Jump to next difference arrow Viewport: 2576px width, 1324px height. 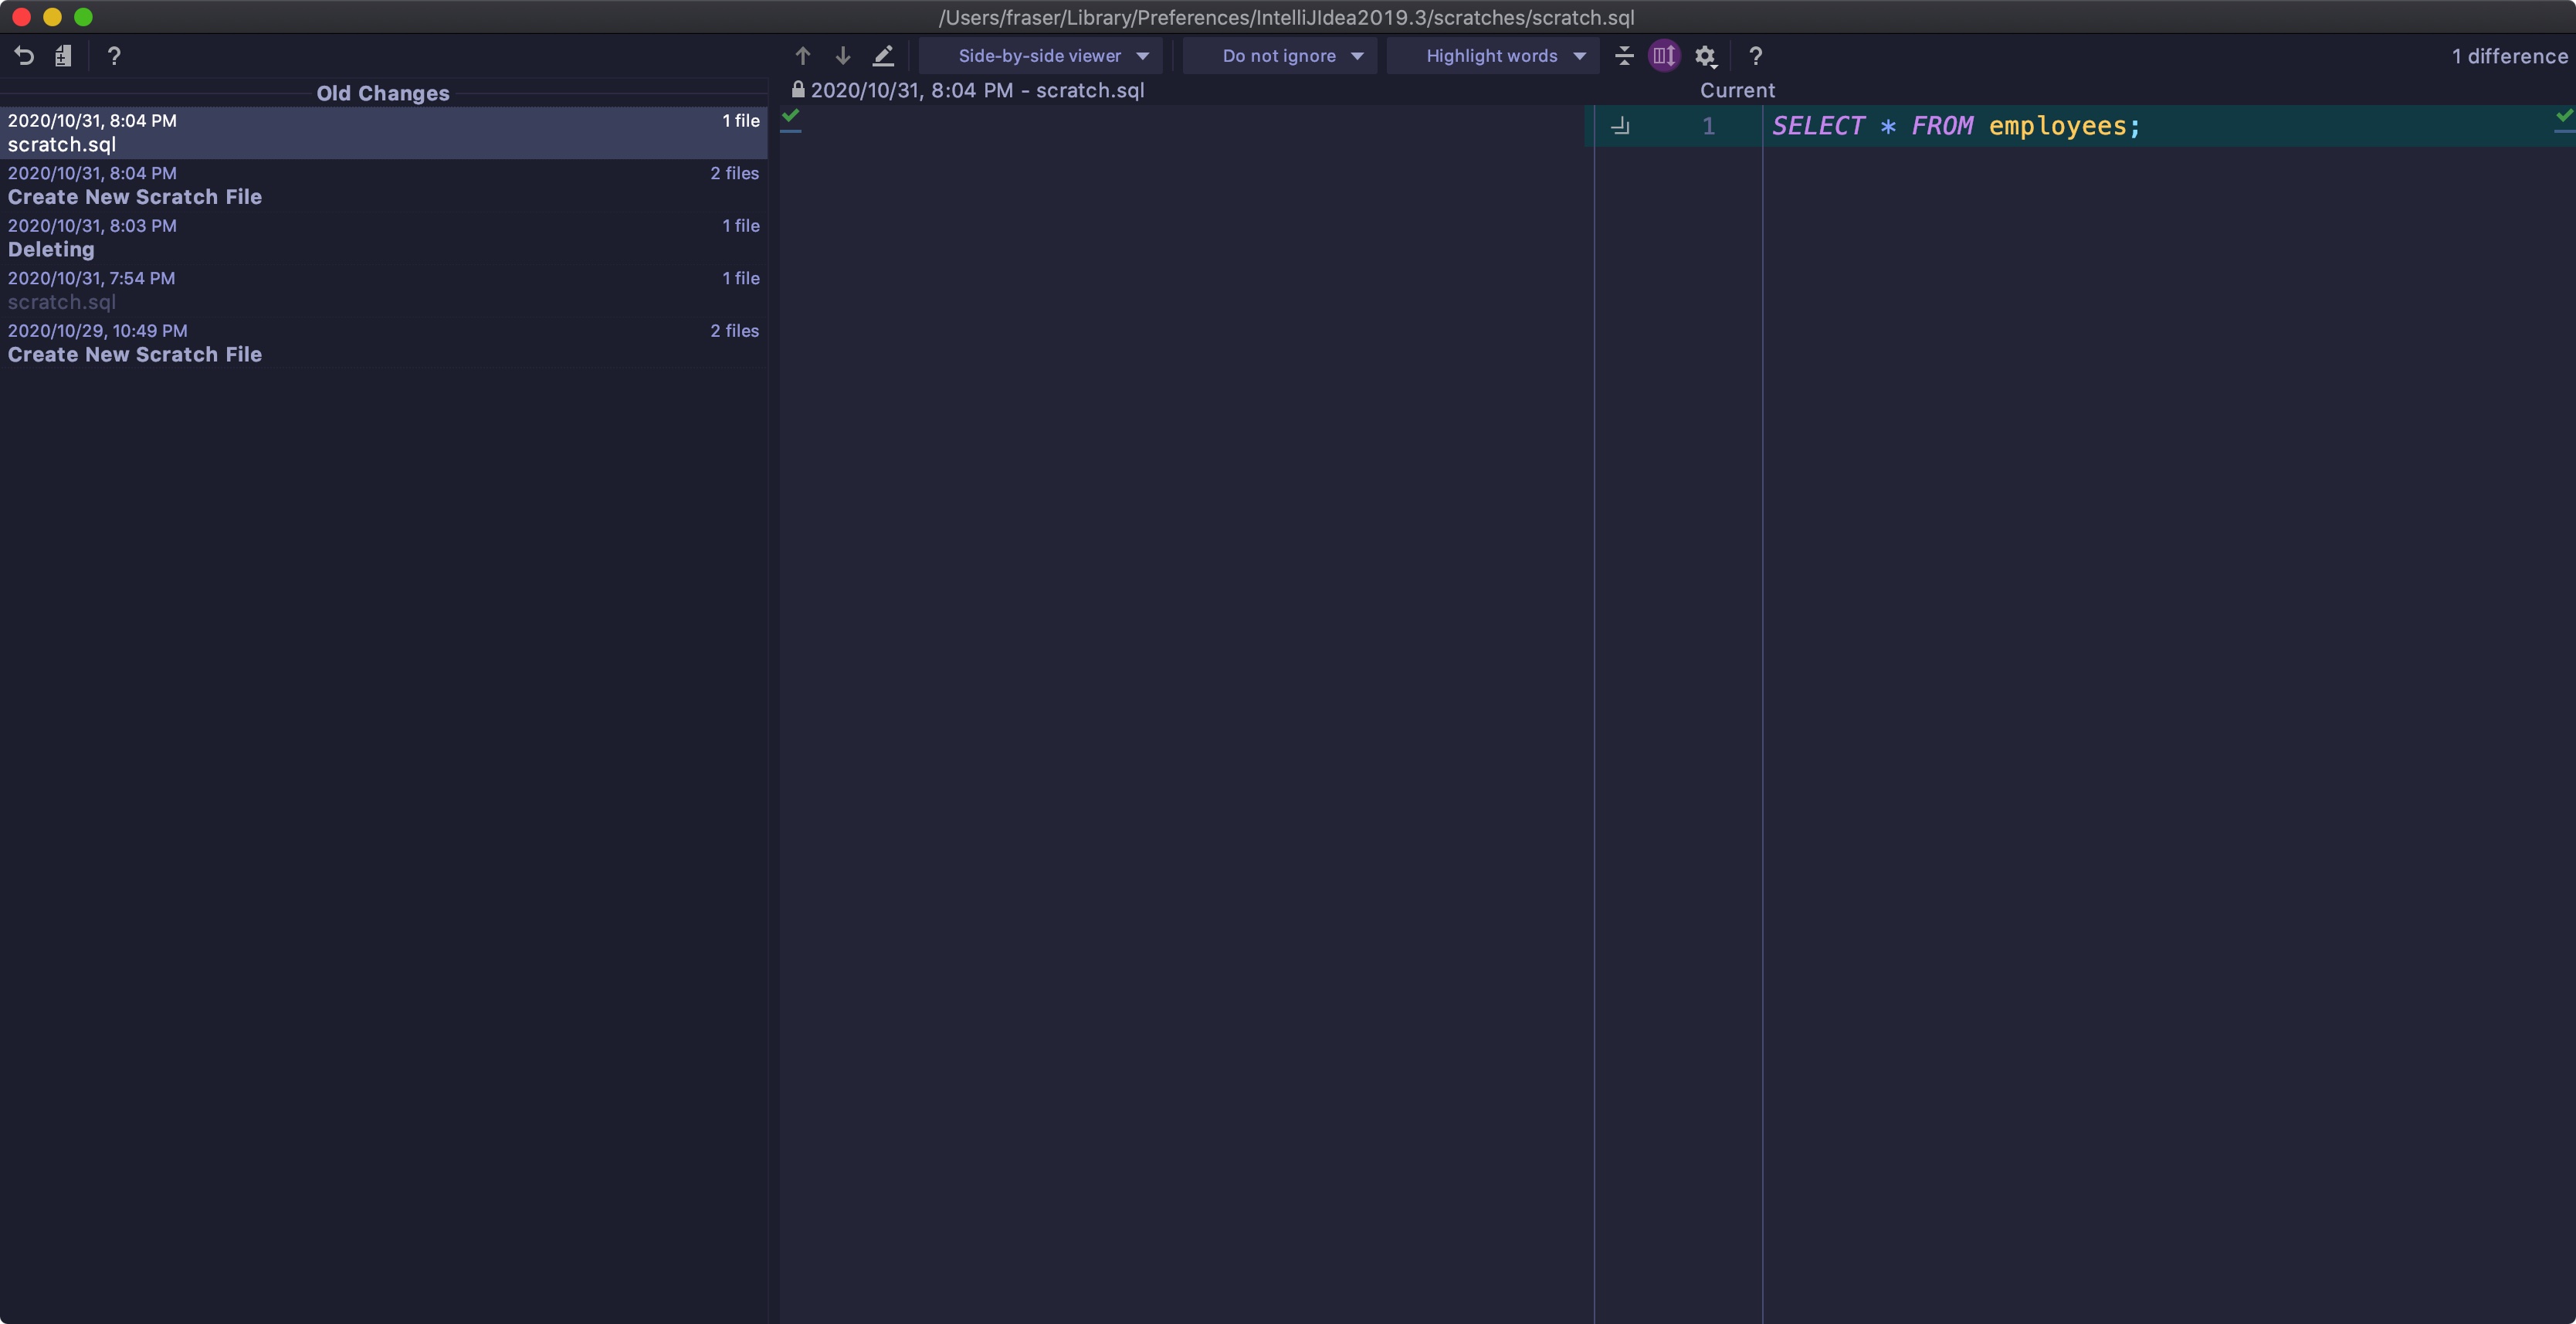click(842, 56)
